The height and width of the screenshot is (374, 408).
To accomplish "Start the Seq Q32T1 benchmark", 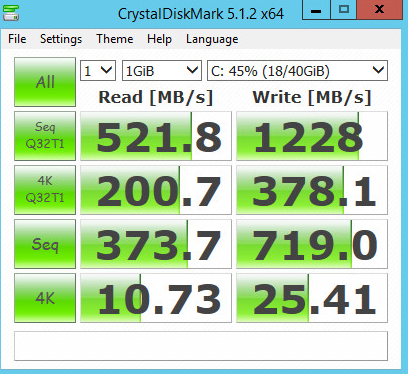I will 45,136.
